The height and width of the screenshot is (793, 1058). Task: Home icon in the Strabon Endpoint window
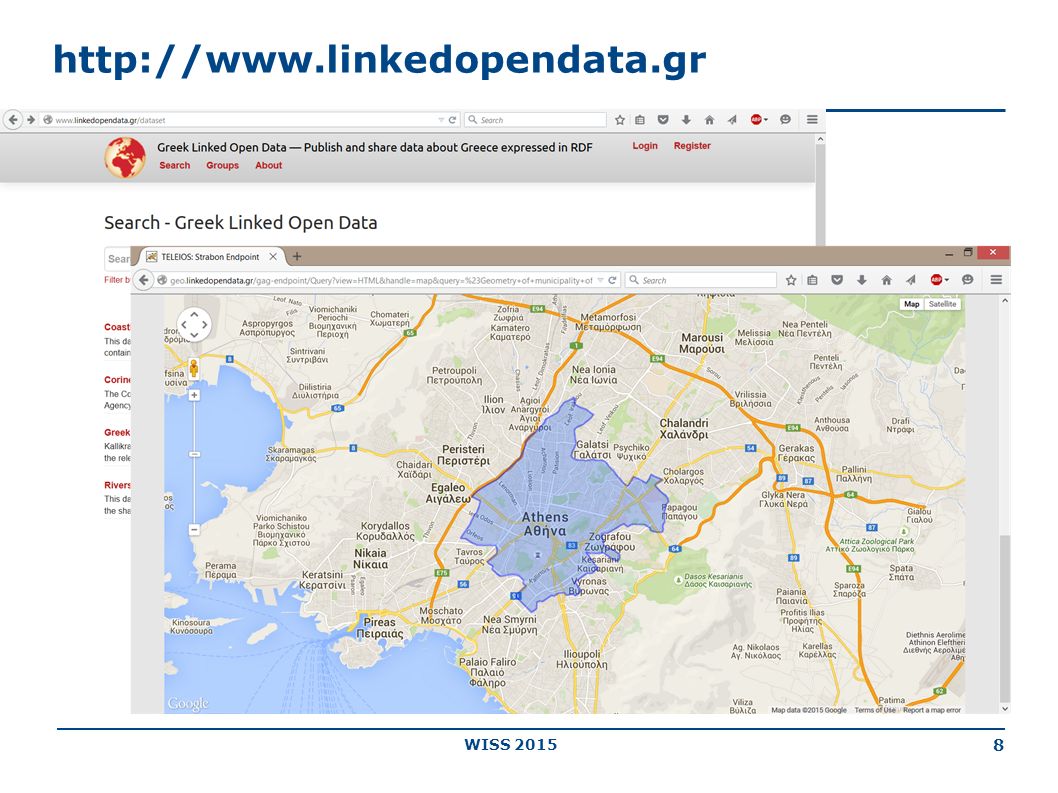pyautogui.click(x=887, y=280)
